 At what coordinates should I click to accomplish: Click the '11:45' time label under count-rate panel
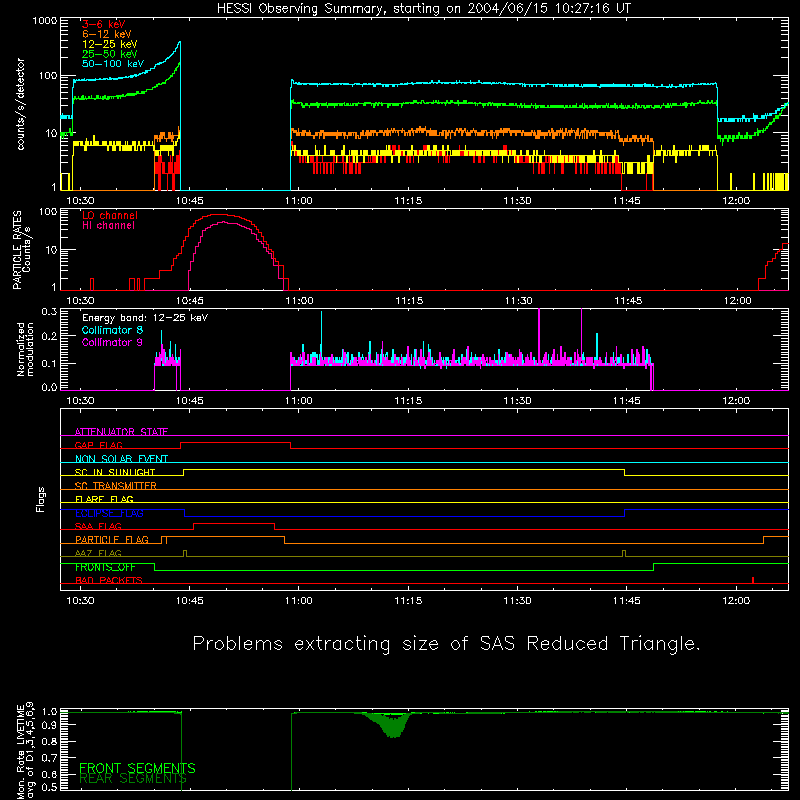tap(627, 201)
